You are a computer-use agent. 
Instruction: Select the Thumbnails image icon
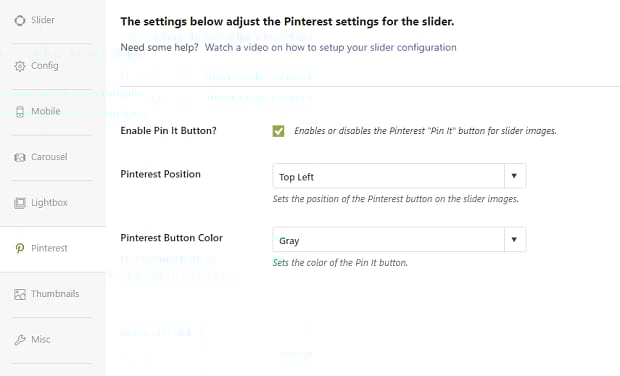pyautogui.click(x=20, y=294)
